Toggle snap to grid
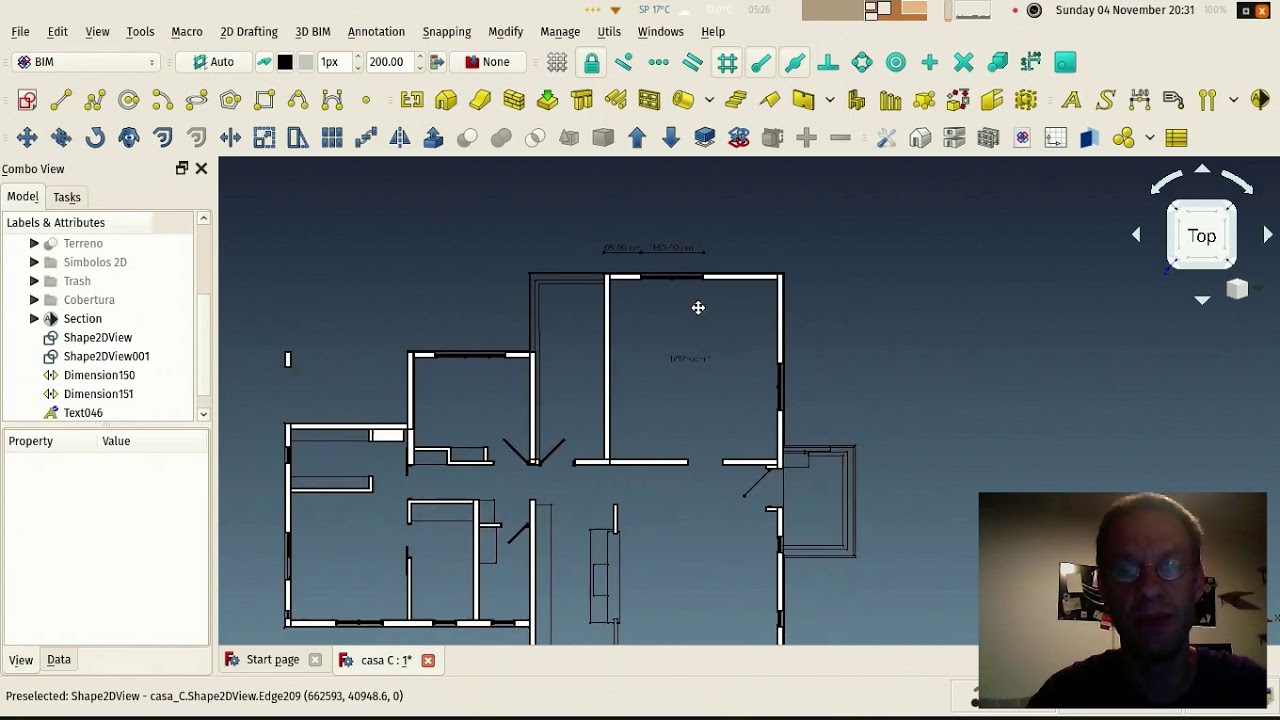This screenshot has width=1280, height=720. point(727,62)
